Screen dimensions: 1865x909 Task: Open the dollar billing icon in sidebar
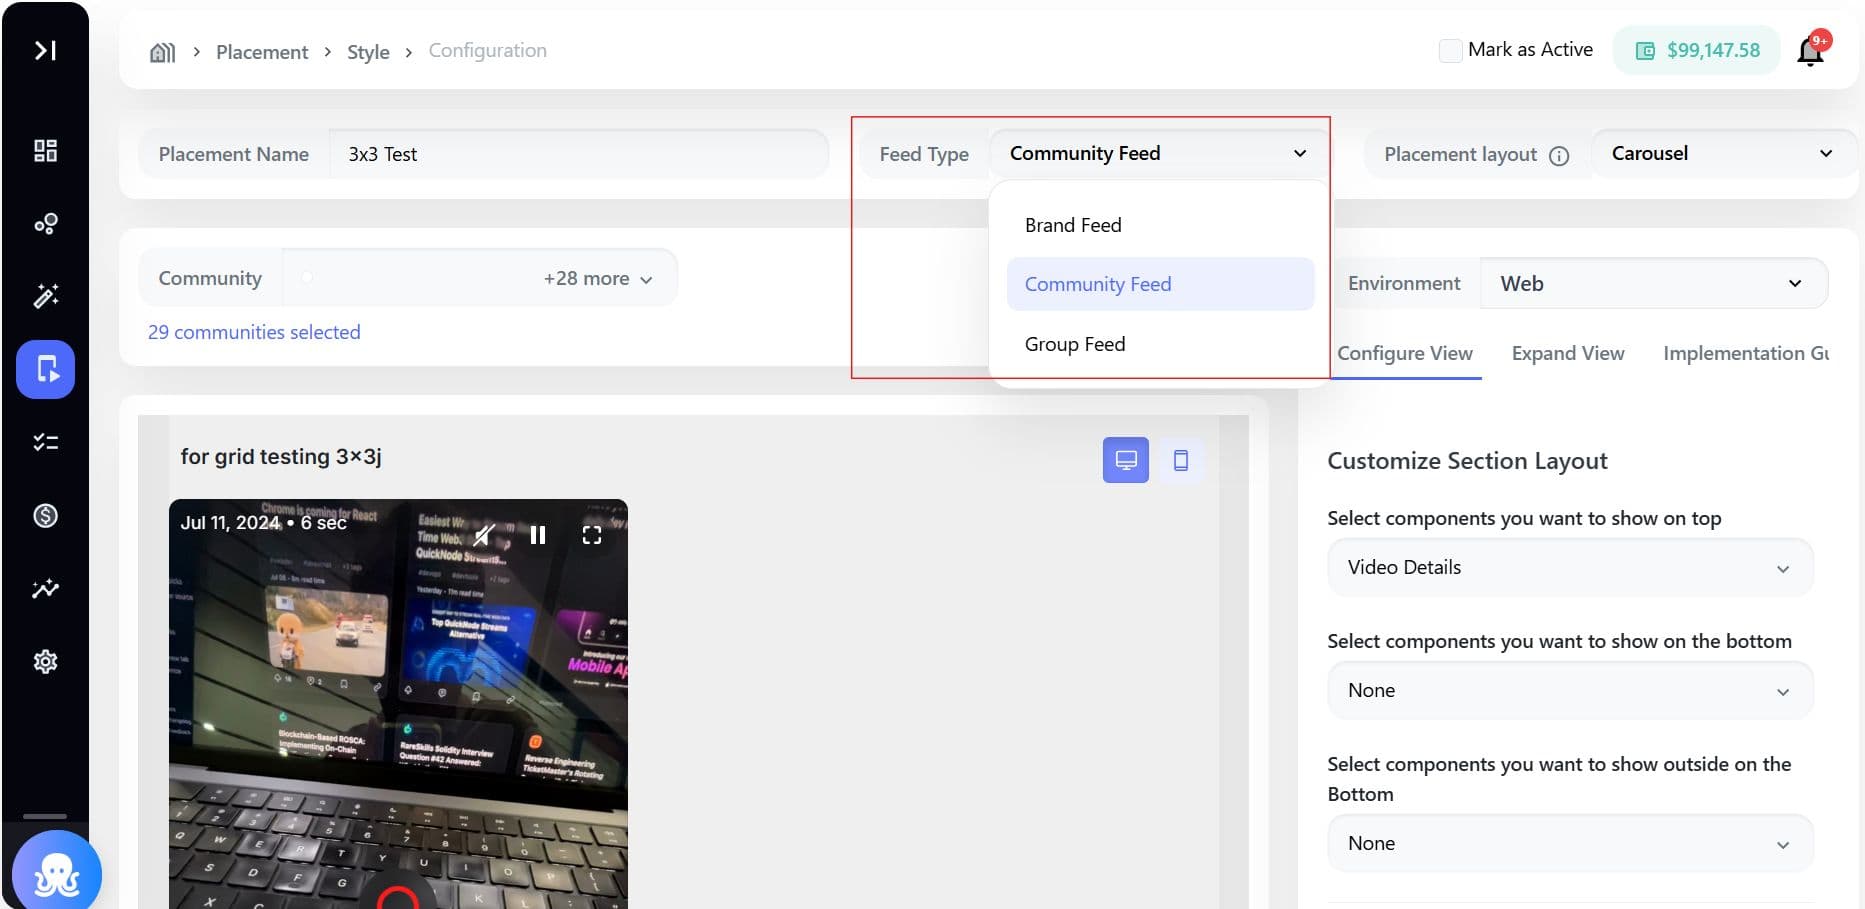[x=45, y=515]
